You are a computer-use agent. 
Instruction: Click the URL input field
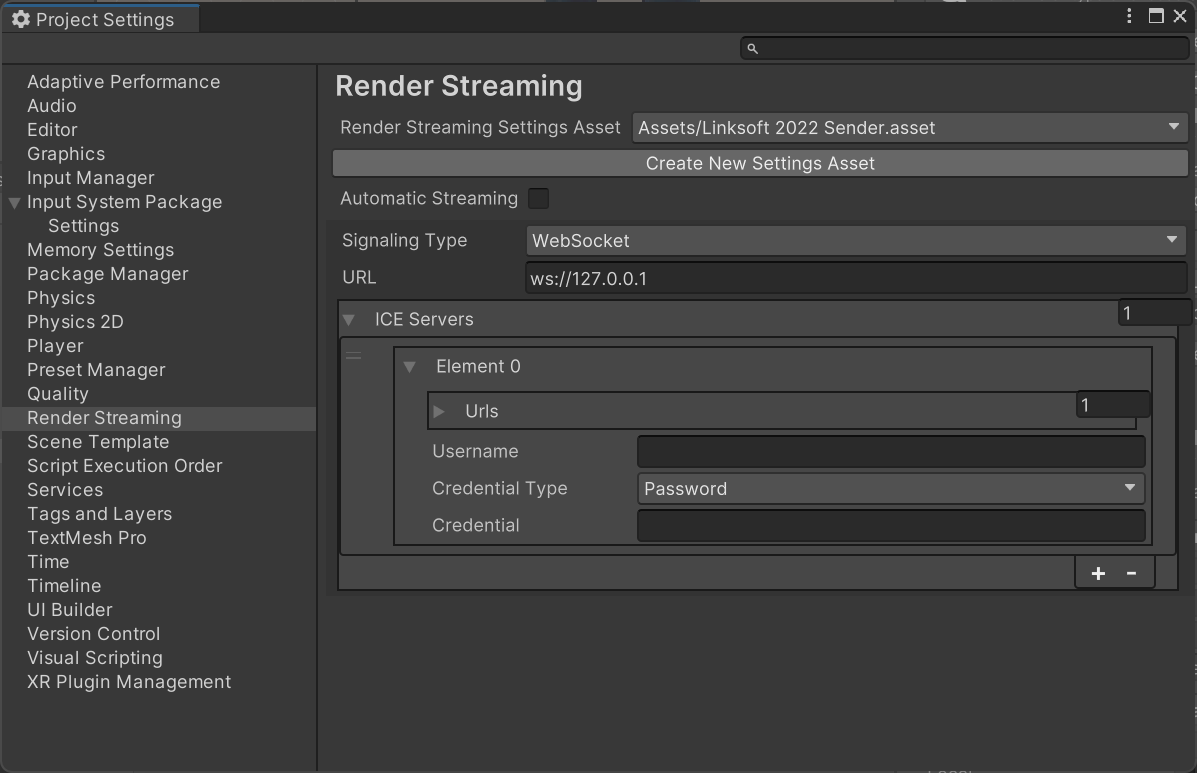pyautogui.click(x=855, y=278)
